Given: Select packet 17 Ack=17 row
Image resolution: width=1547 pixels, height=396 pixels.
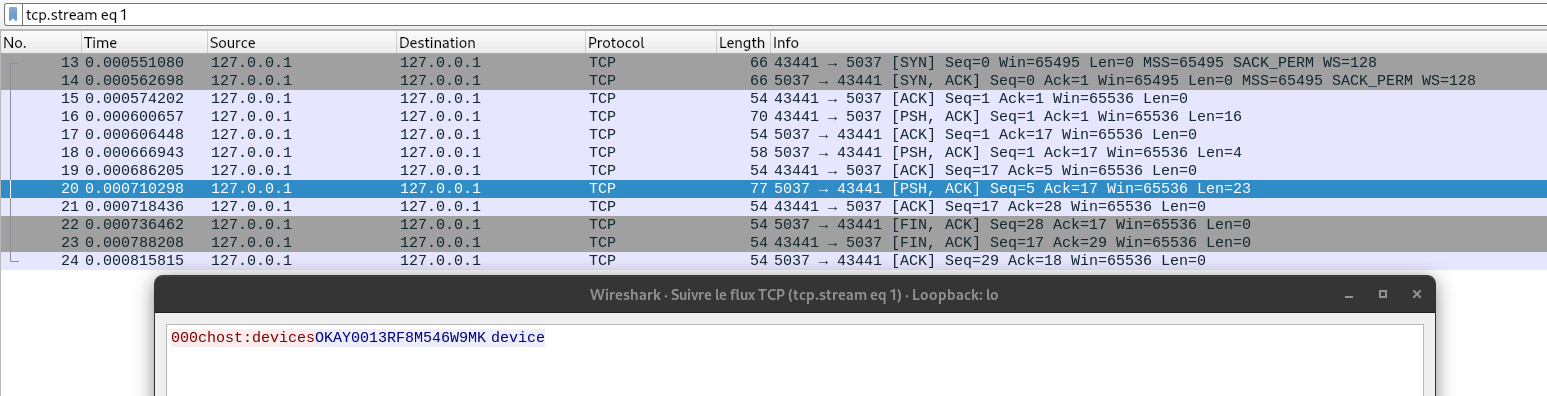Looking at the screenshot, I should (x=773, y=134).
